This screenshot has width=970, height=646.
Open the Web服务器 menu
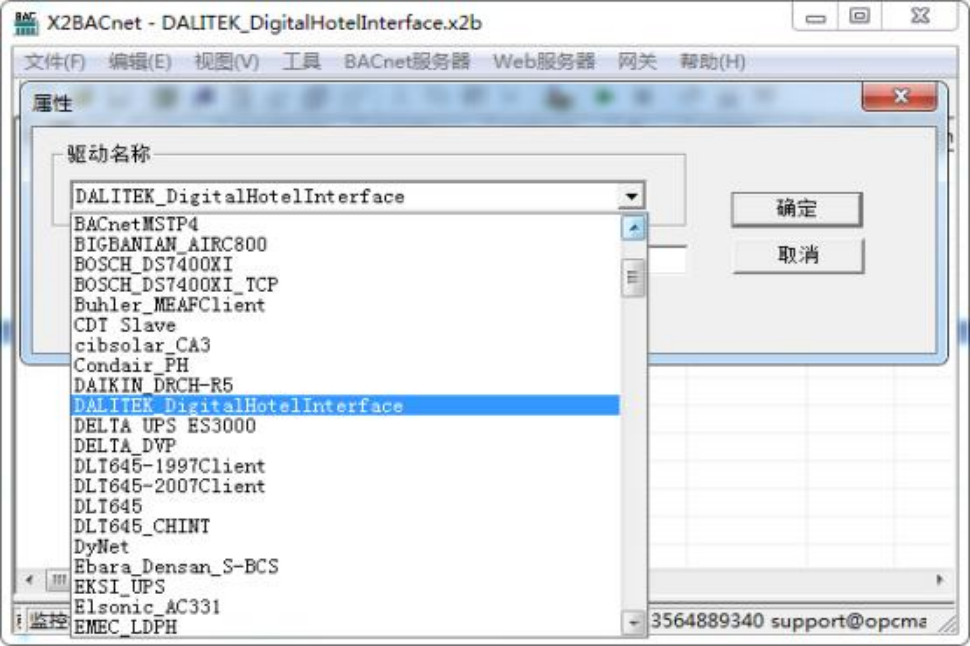point(544,61)
